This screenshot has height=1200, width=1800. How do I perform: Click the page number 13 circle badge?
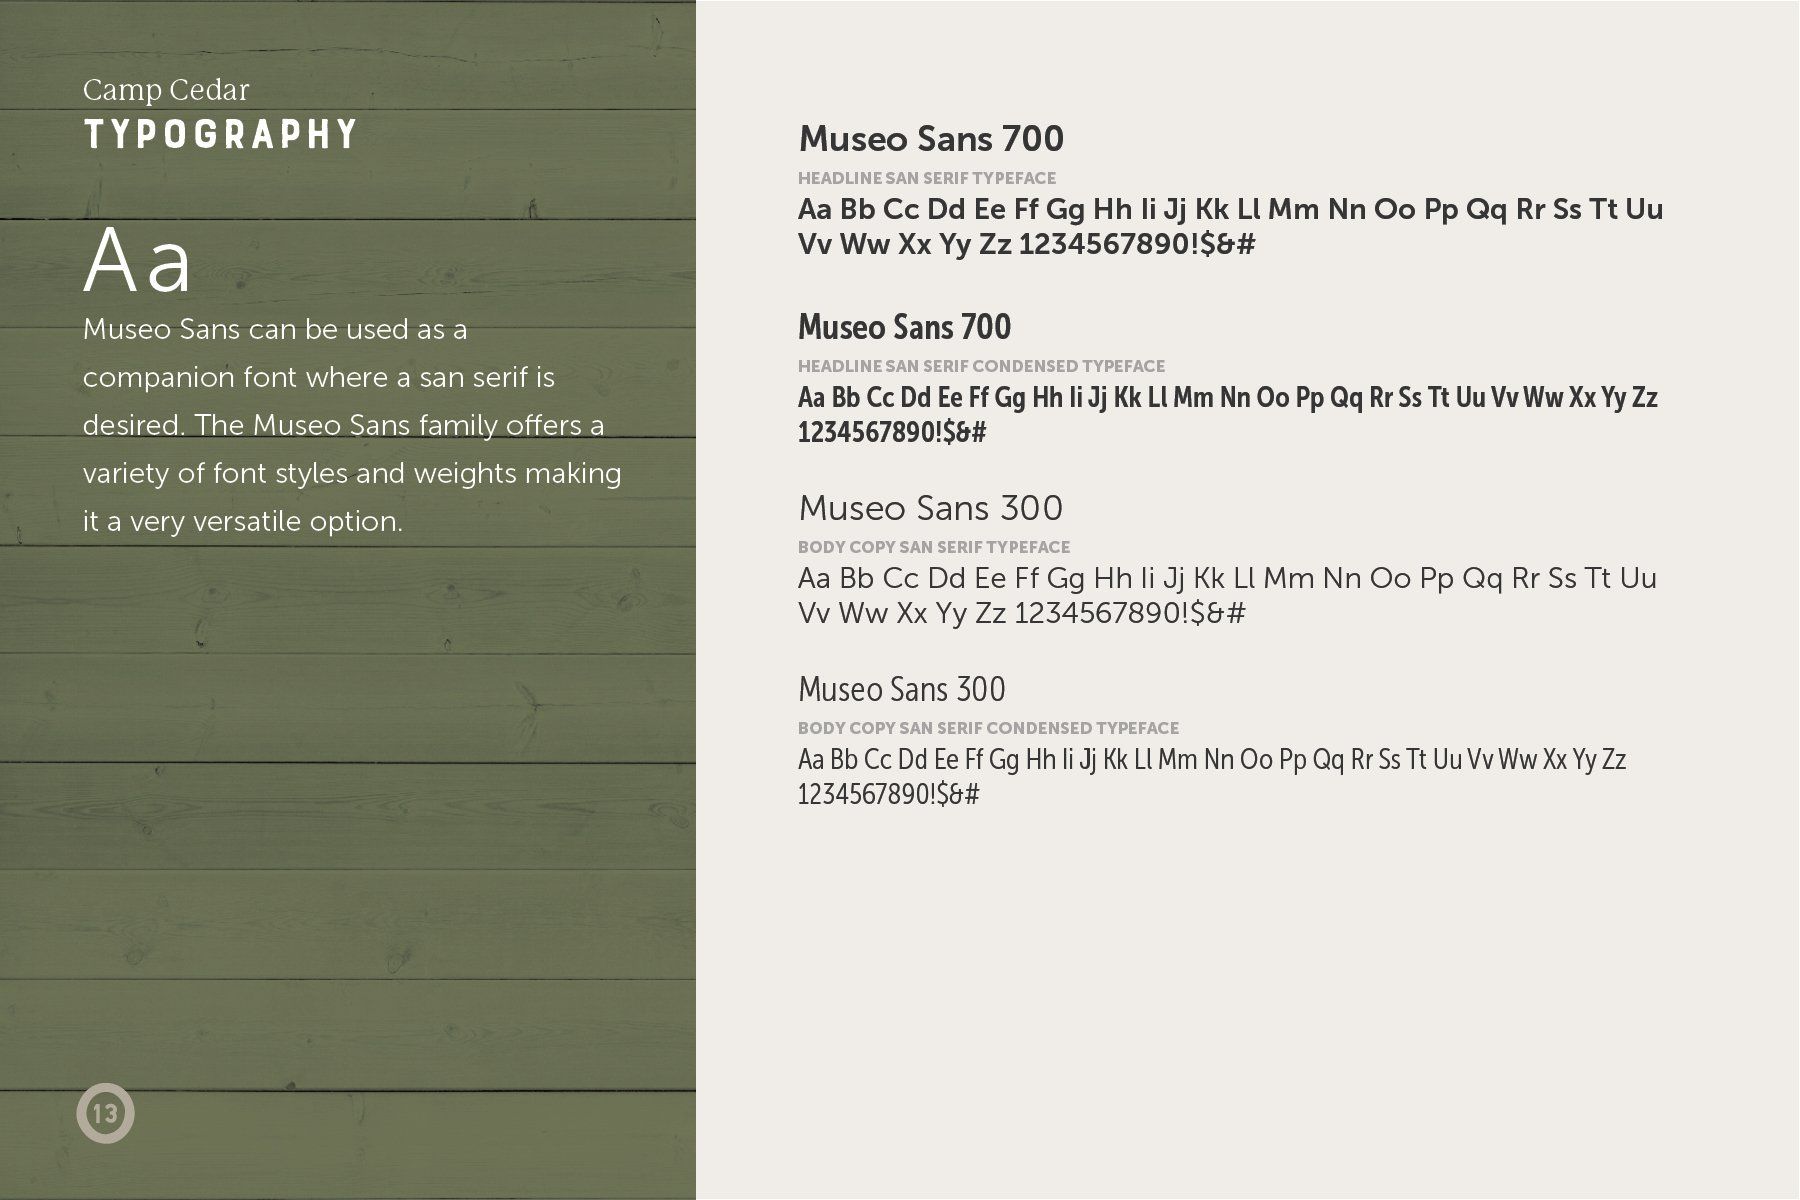point(105,1113)
